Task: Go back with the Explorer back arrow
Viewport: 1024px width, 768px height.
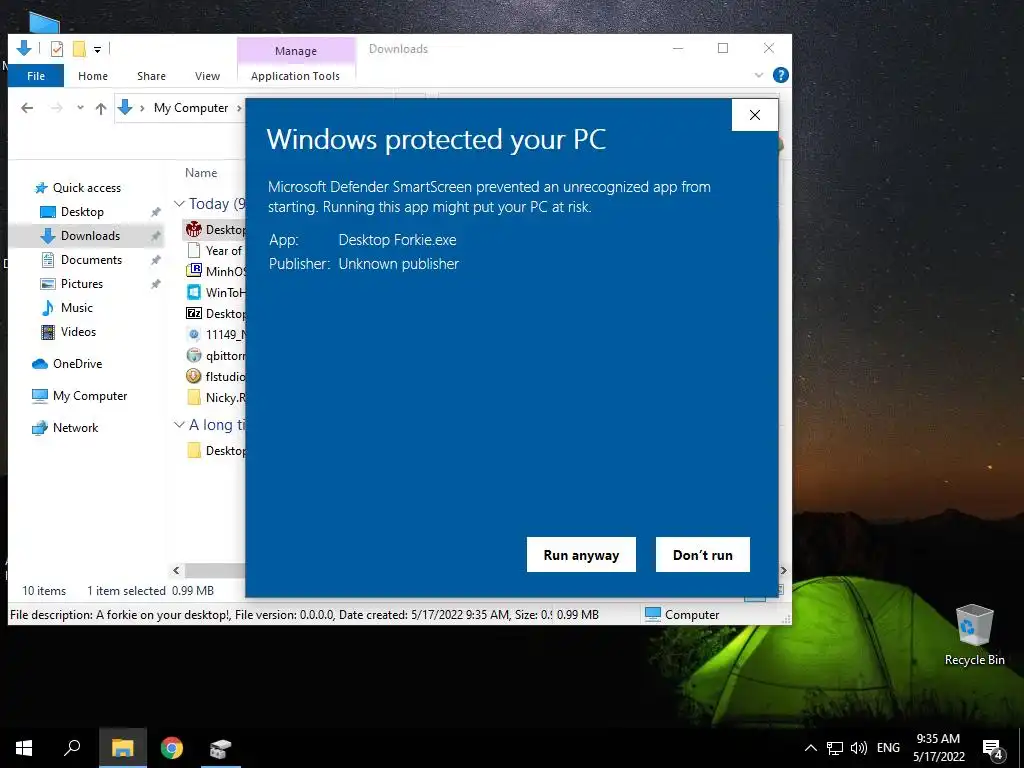Action: [27, 108]
